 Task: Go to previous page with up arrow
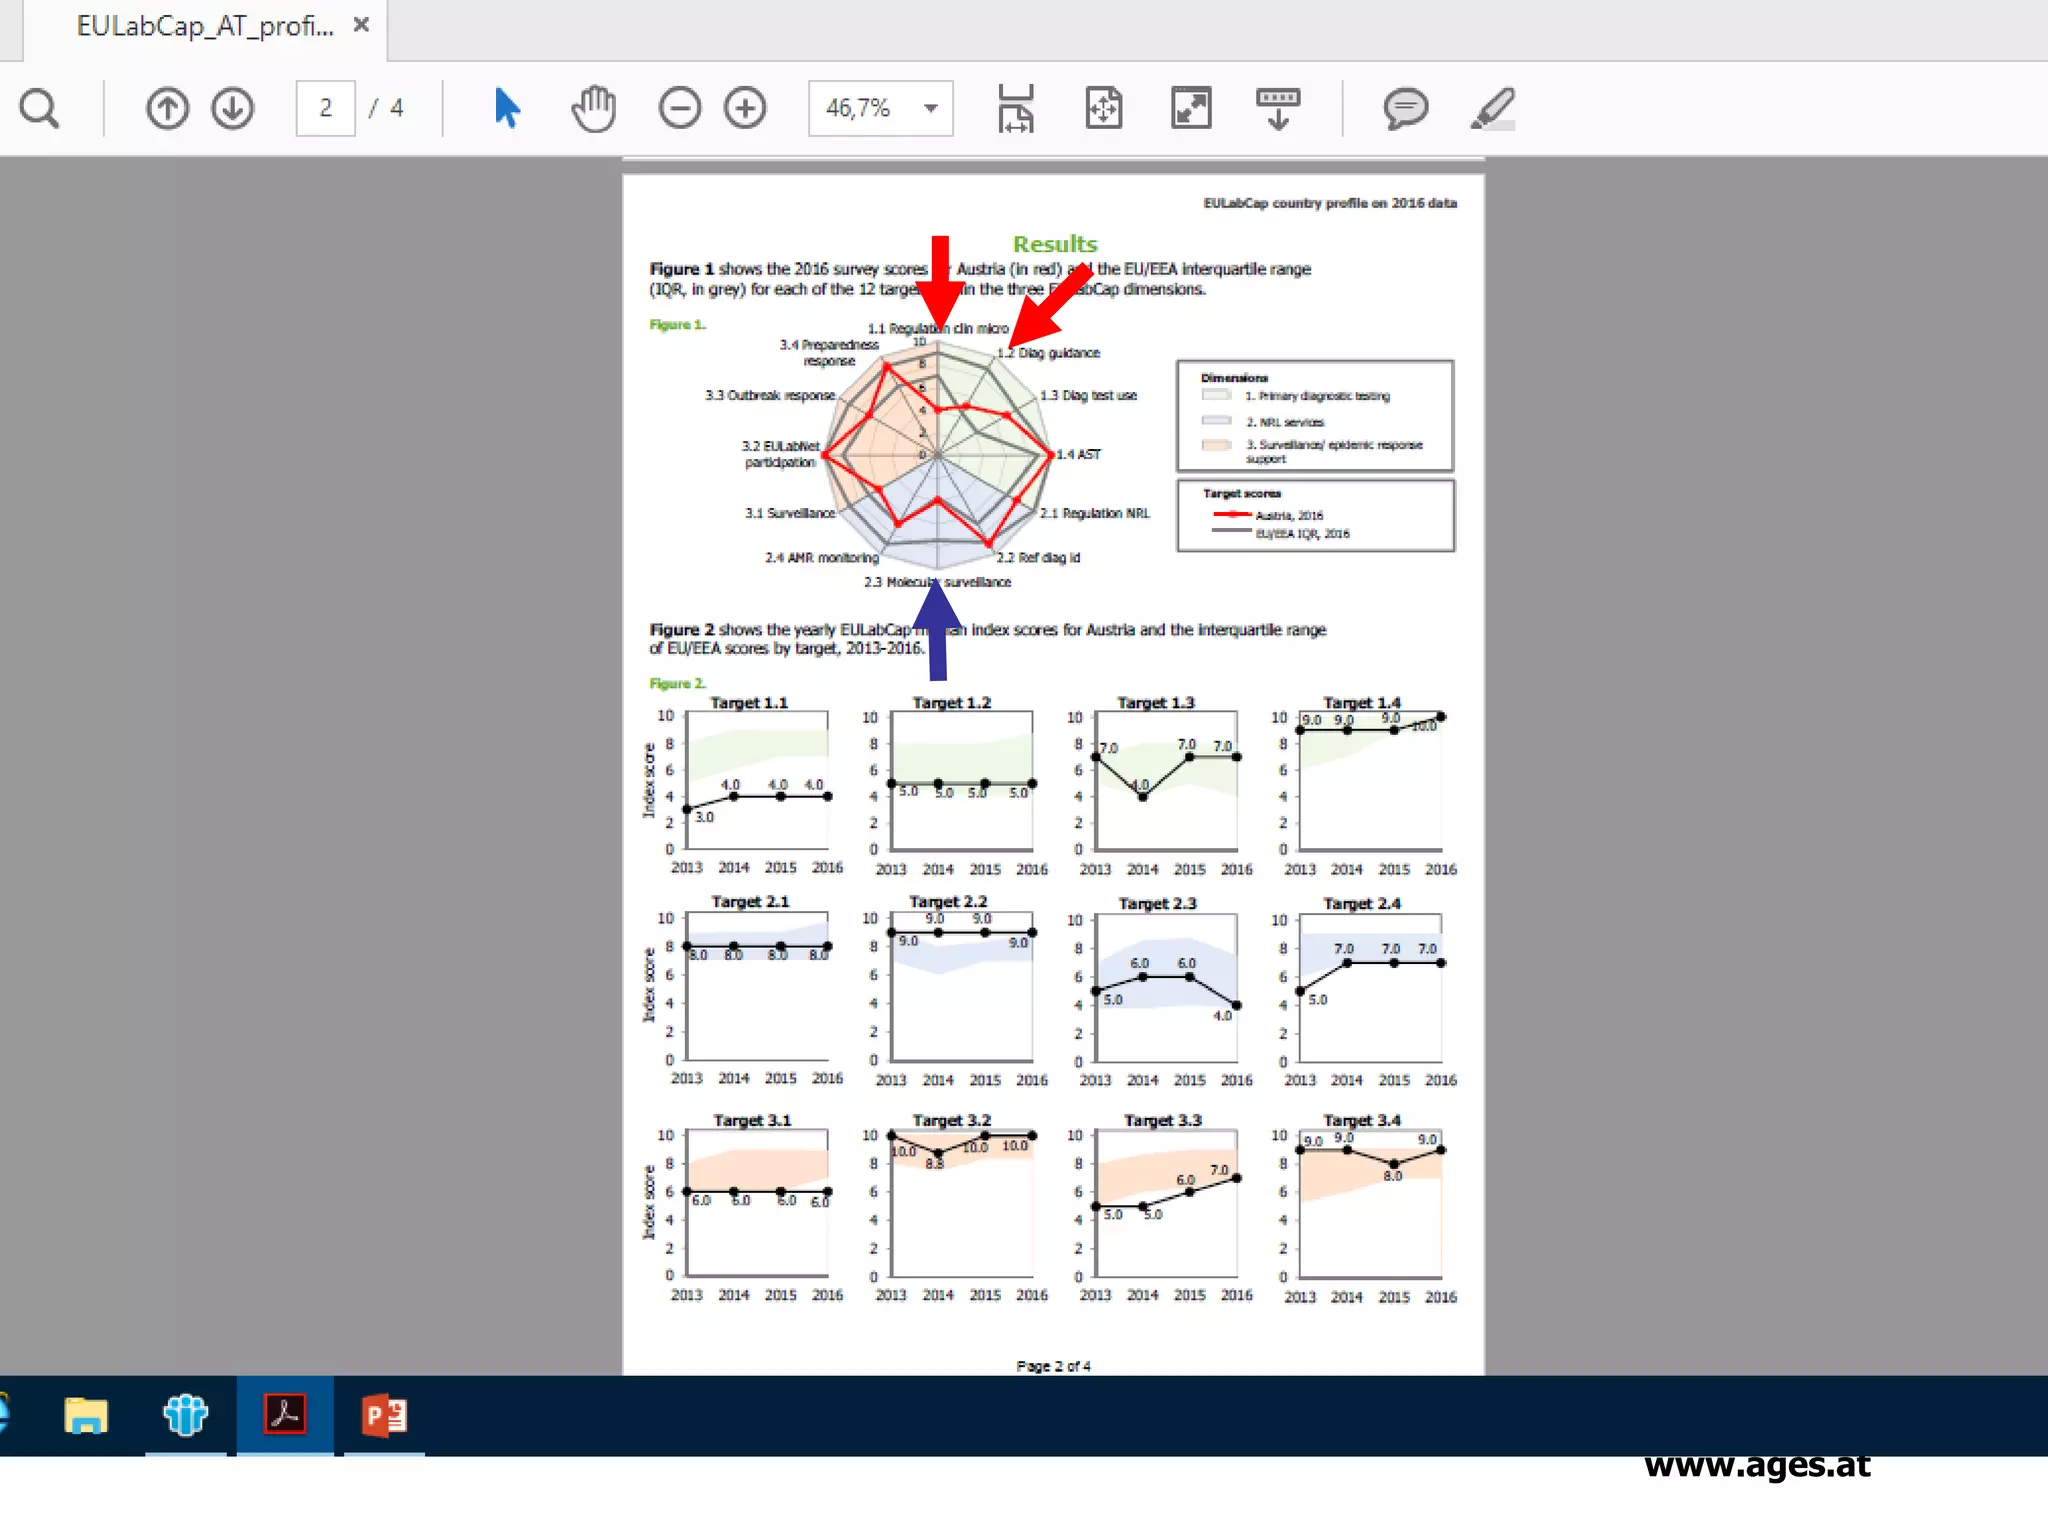click(x=167, y=108)
